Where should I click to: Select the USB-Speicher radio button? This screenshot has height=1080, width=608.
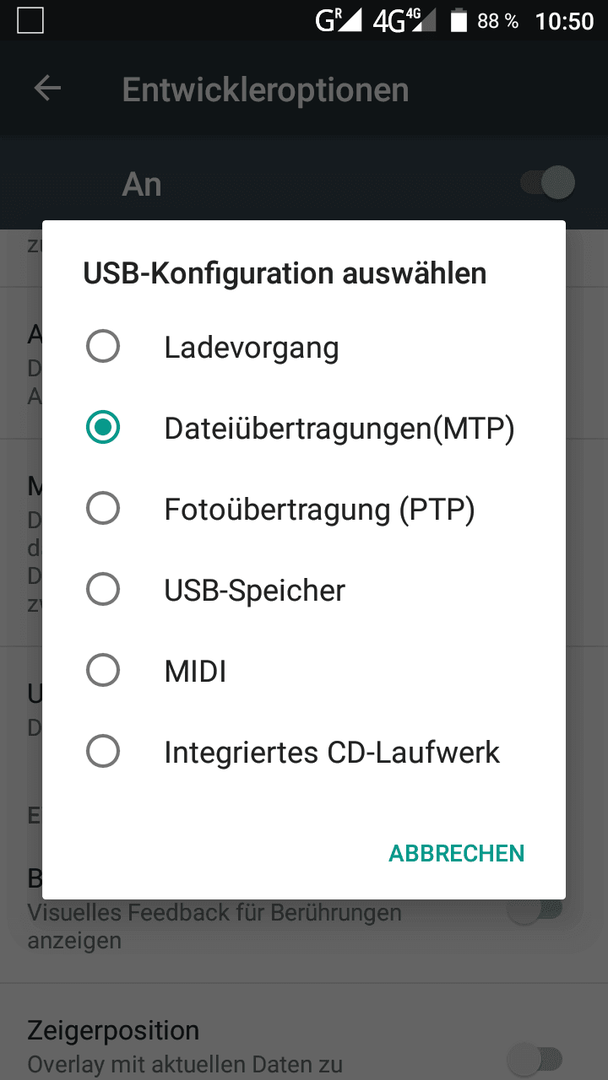coord(103,590)
